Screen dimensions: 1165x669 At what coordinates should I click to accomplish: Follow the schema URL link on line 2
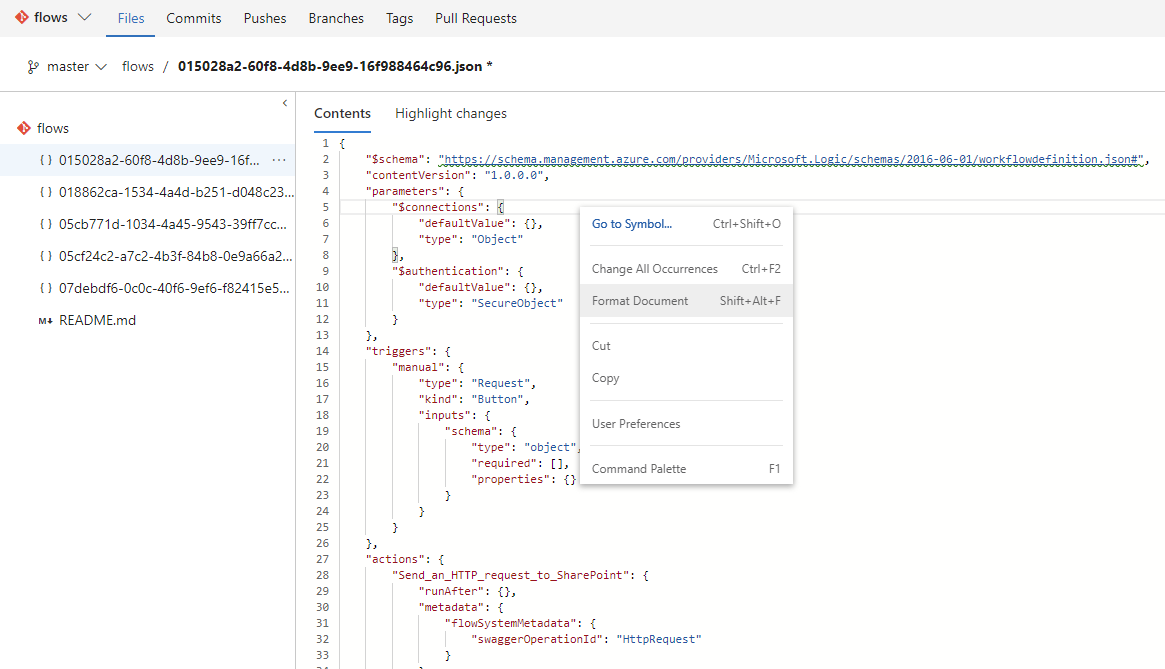pyautogui.click(x=790, y=159)
